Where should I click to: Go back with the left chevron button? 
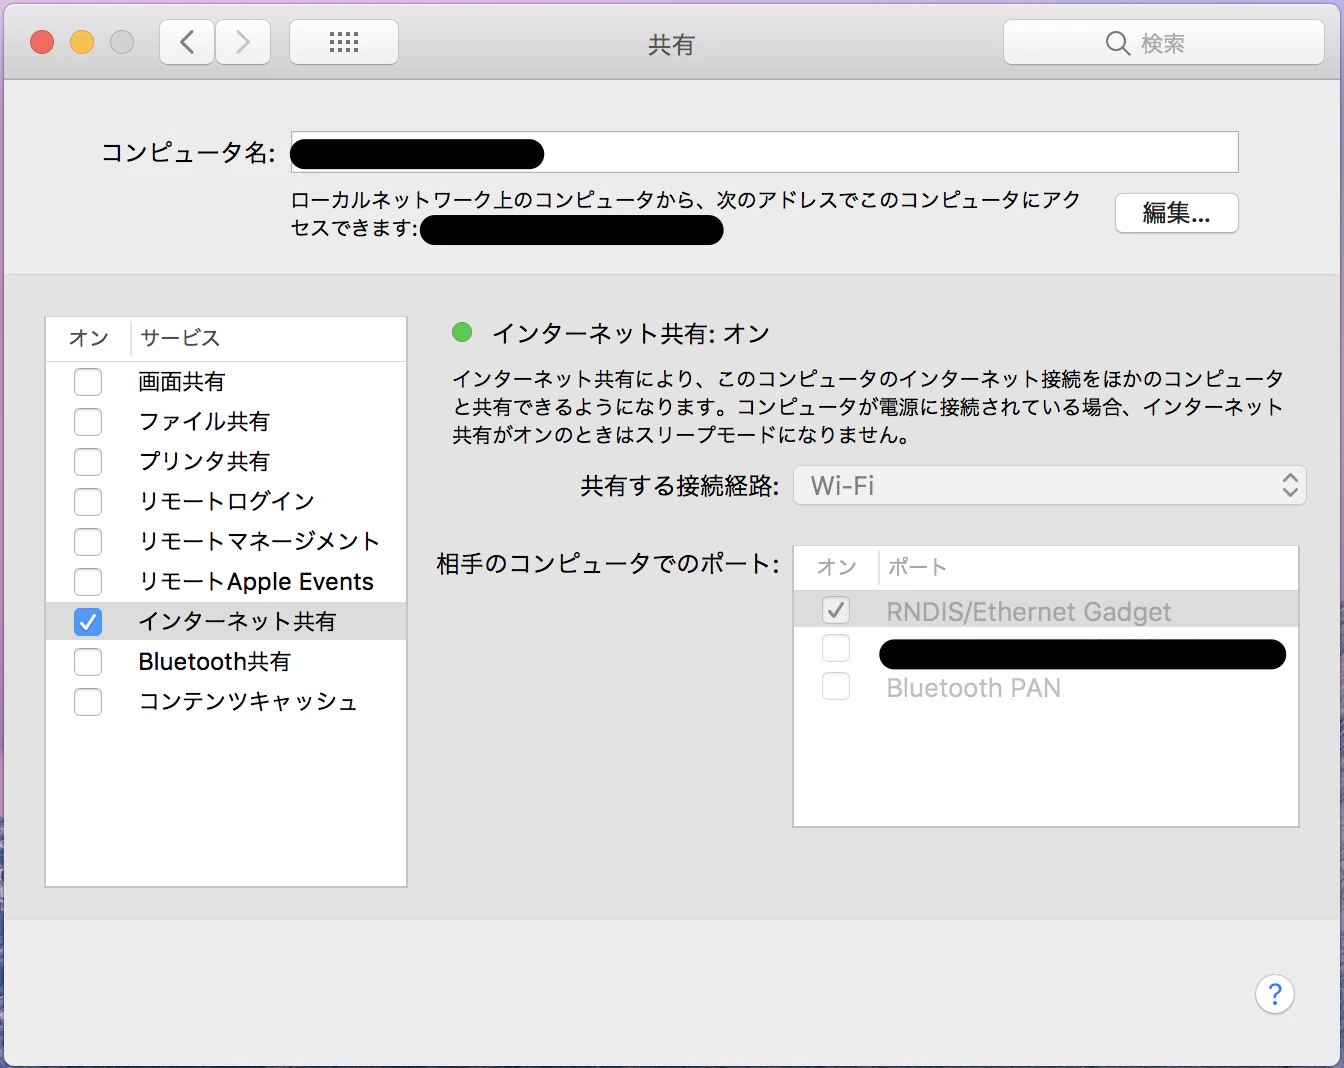click(x=187, y=43)
